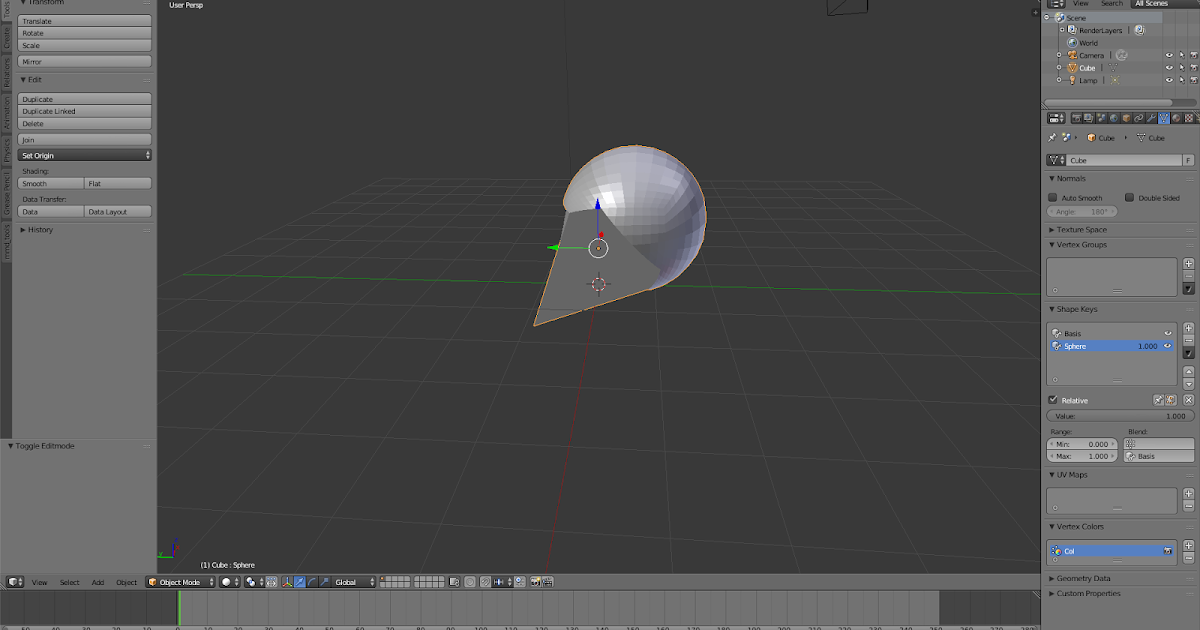Toggle proportional editing in the header
Viewport: 1200px width, 630px height.
[x=270, y=581]
